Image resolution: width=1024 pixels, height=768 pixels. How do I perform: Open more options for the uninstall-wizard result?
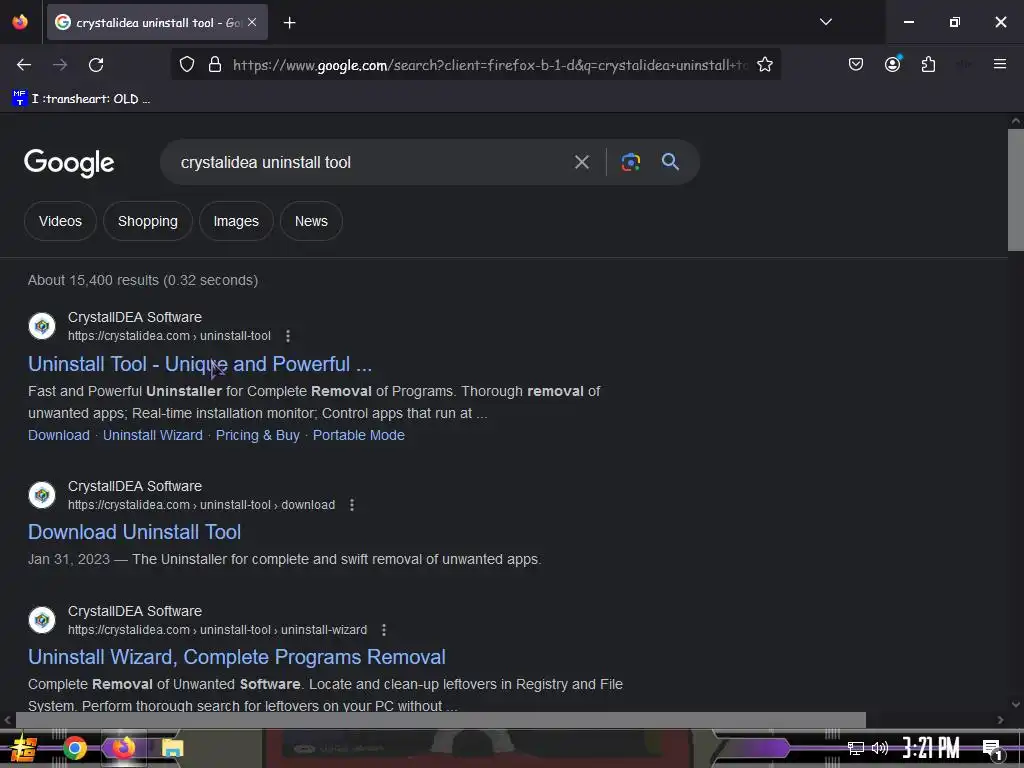click(384, 630)
